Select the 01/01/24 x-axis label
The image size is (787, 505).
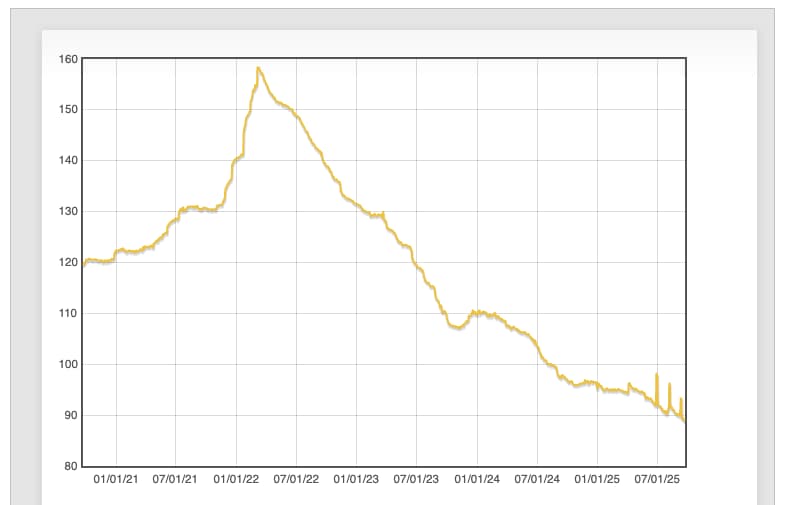[477, 479]
